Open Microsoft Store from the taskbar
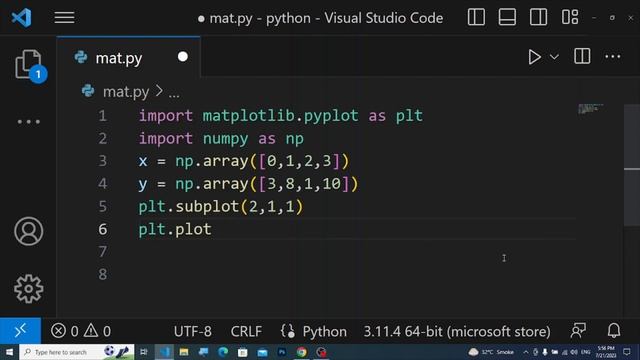 (242, 352)
